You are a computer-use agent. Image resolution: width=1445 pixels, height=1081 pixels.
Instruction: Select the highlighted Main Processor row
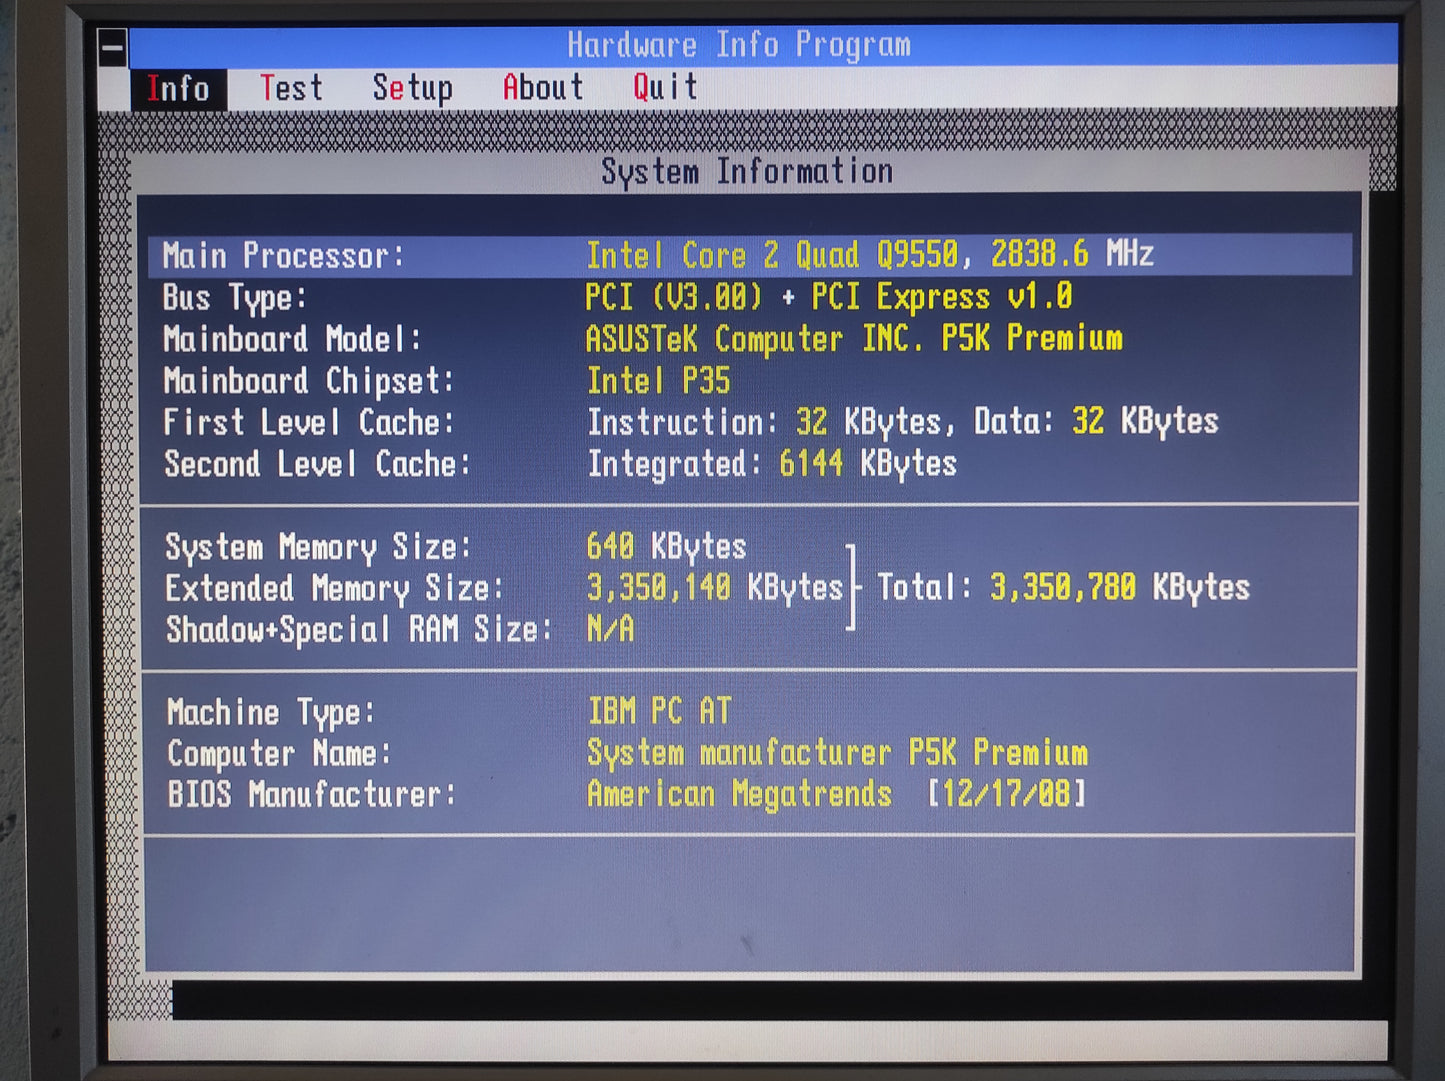coord(750,256)
